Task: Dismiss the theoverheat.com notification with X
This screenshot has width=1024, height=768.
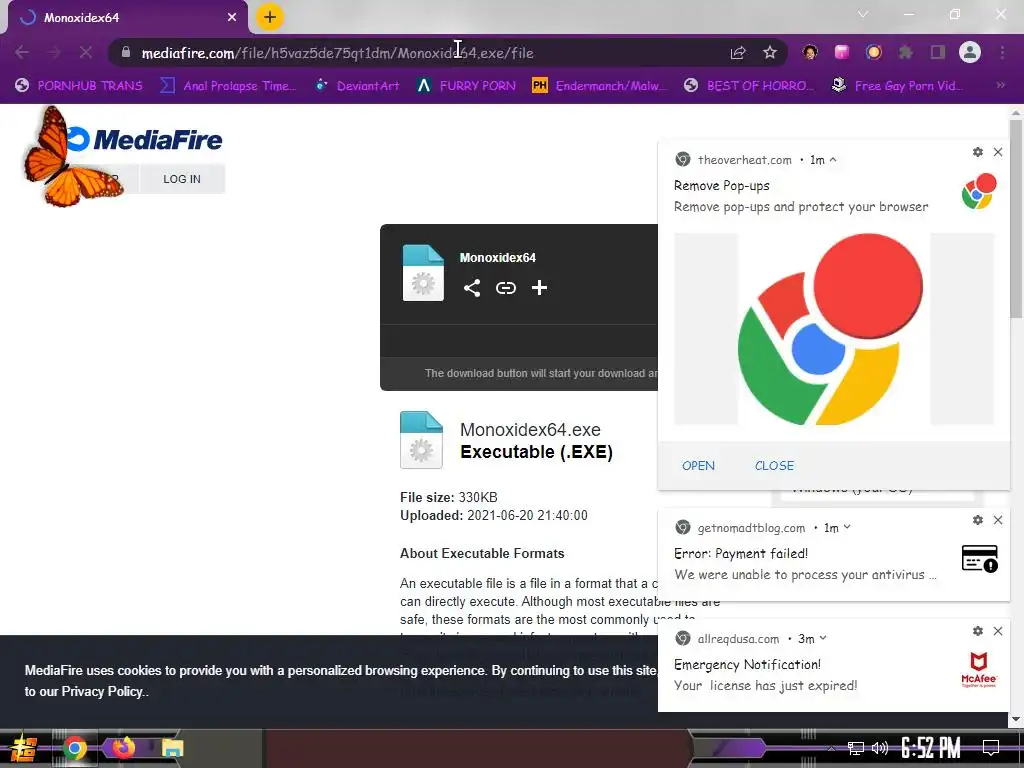Action: [998, 152]
